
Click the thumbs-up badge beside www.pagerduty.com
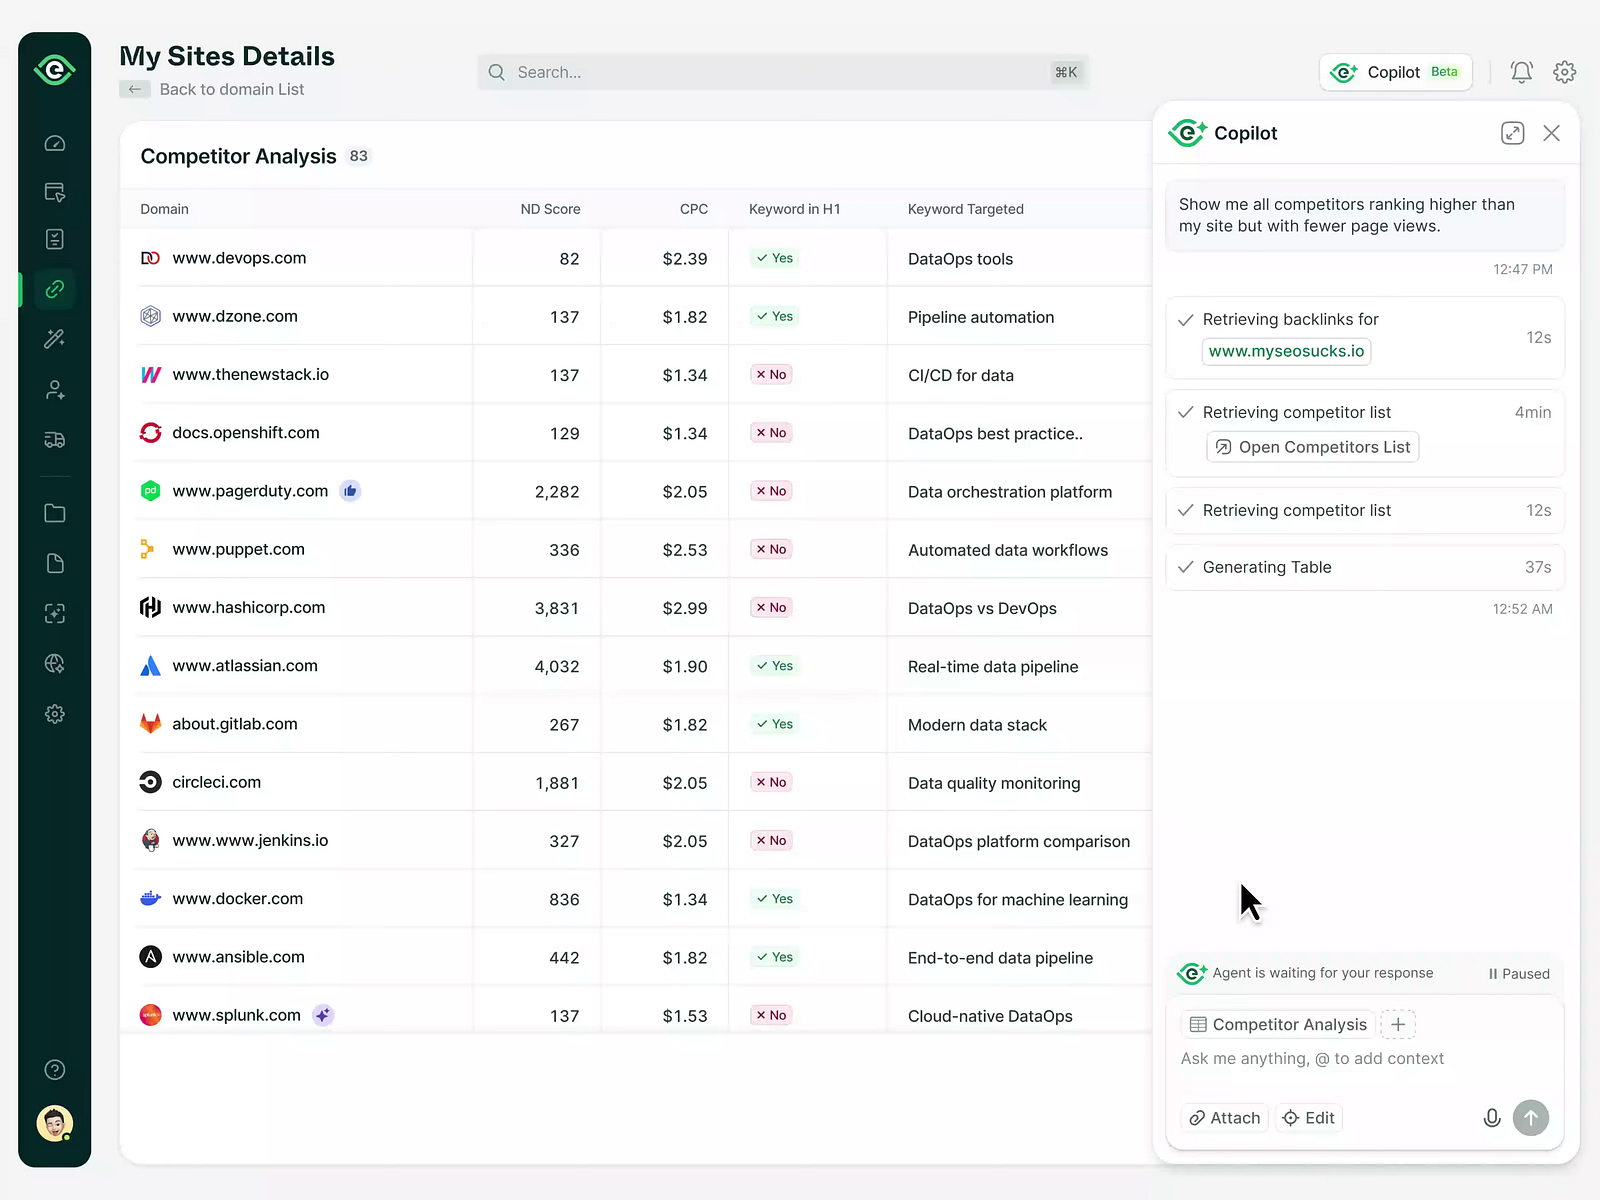[350, 491]
